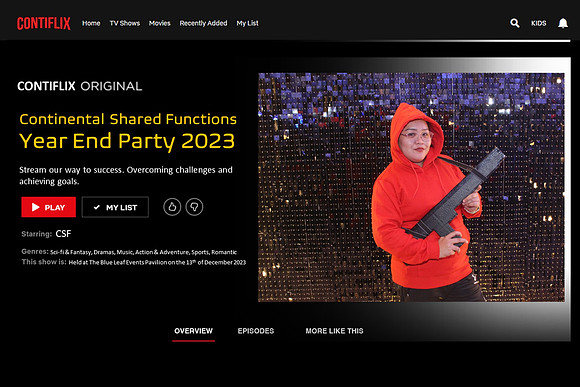
Task: Click the CSF starring name
Action: (x=63, y=234)
